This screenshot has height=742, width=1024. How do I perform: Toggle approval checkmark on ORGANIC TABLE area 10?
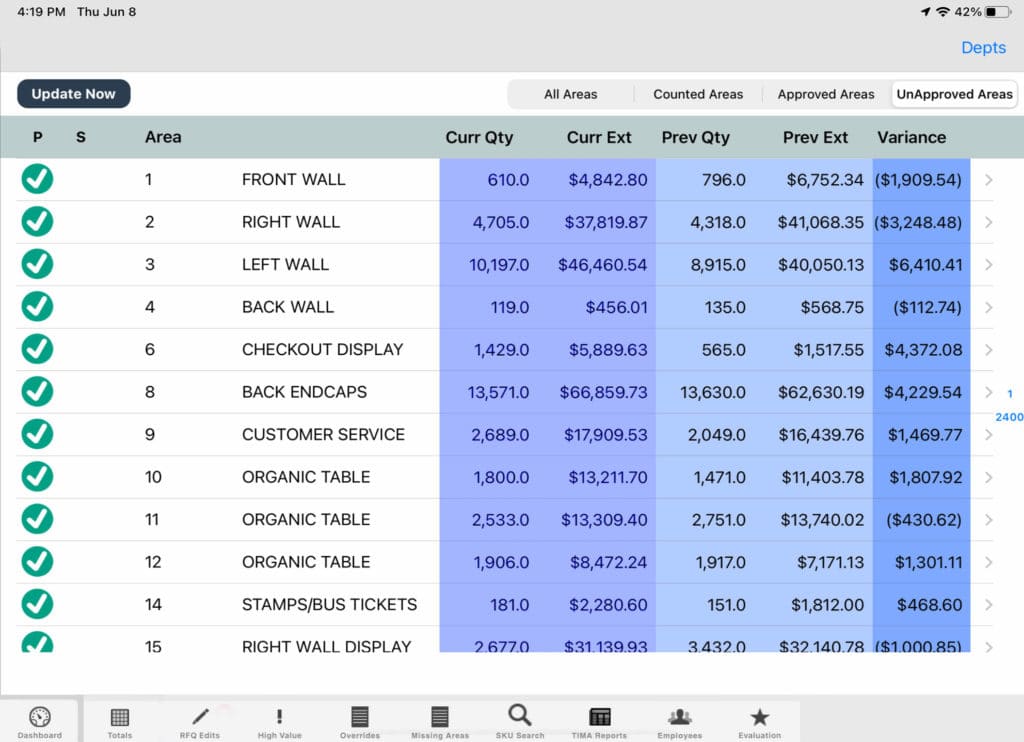coord(37,477)
